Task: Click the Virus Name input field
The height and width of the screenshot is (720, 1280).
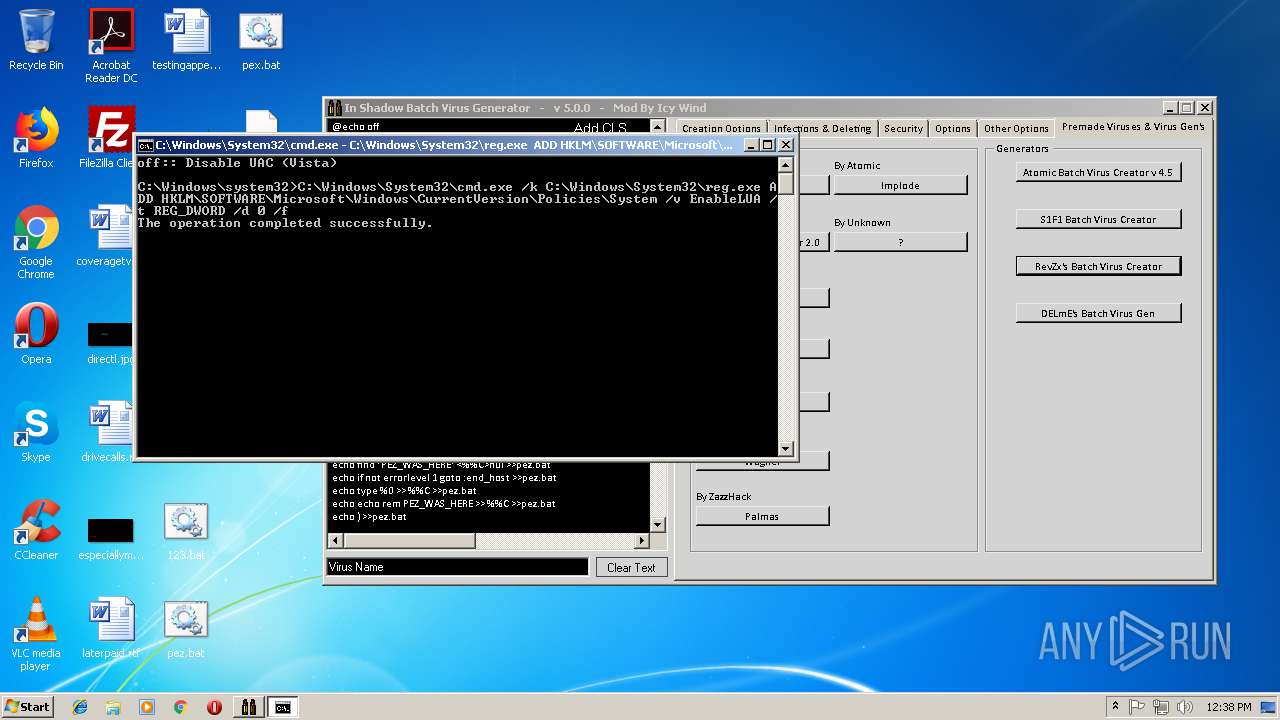Action: (x=458, y=567)
